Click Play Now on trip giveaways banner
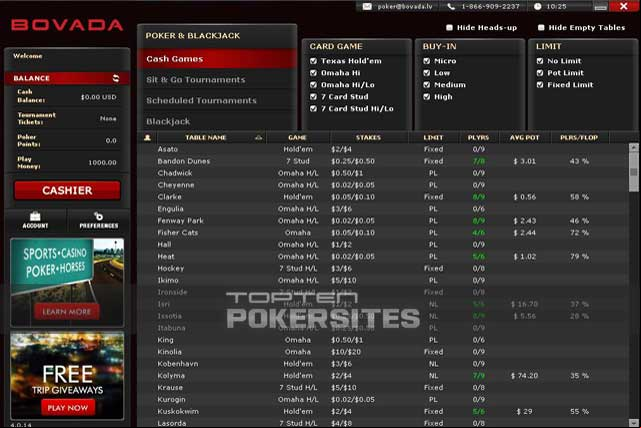This screenshot has height=428, width=641. point(68,408)
